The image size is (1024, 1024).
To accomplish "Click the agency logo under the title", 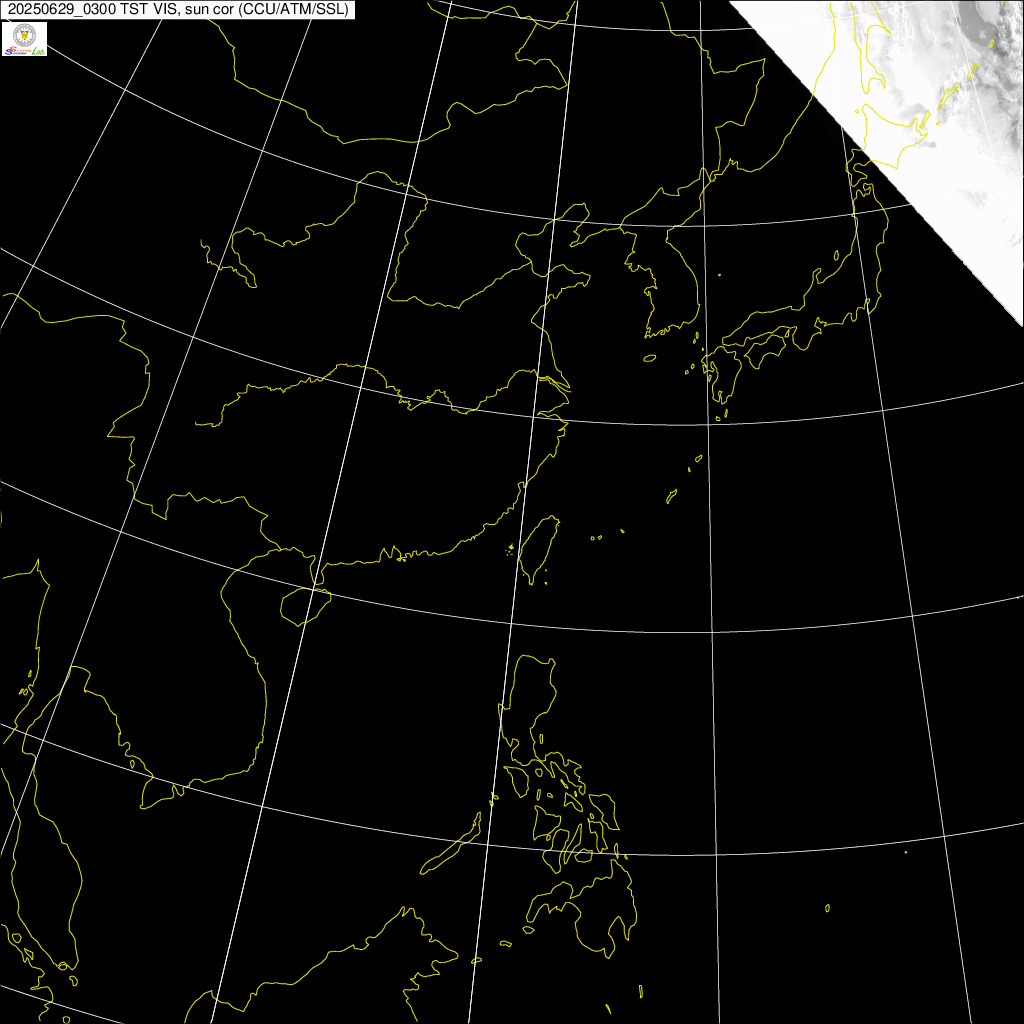I will point(25,39).
